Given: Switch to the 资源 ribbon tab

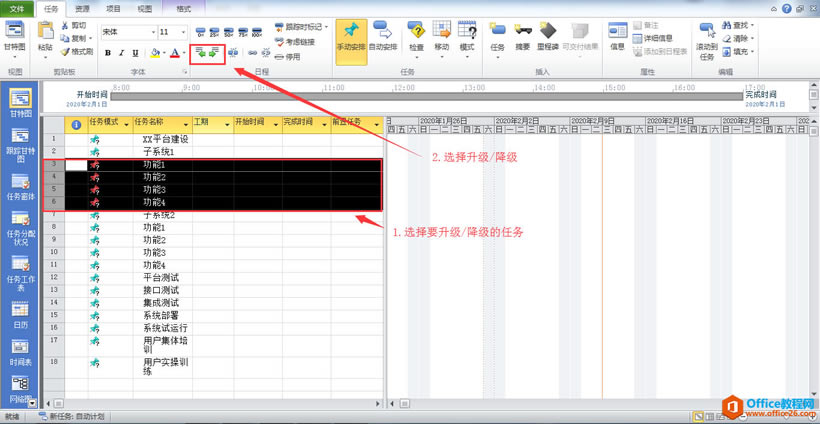Looking at the screenshot, I should [82, 7].
